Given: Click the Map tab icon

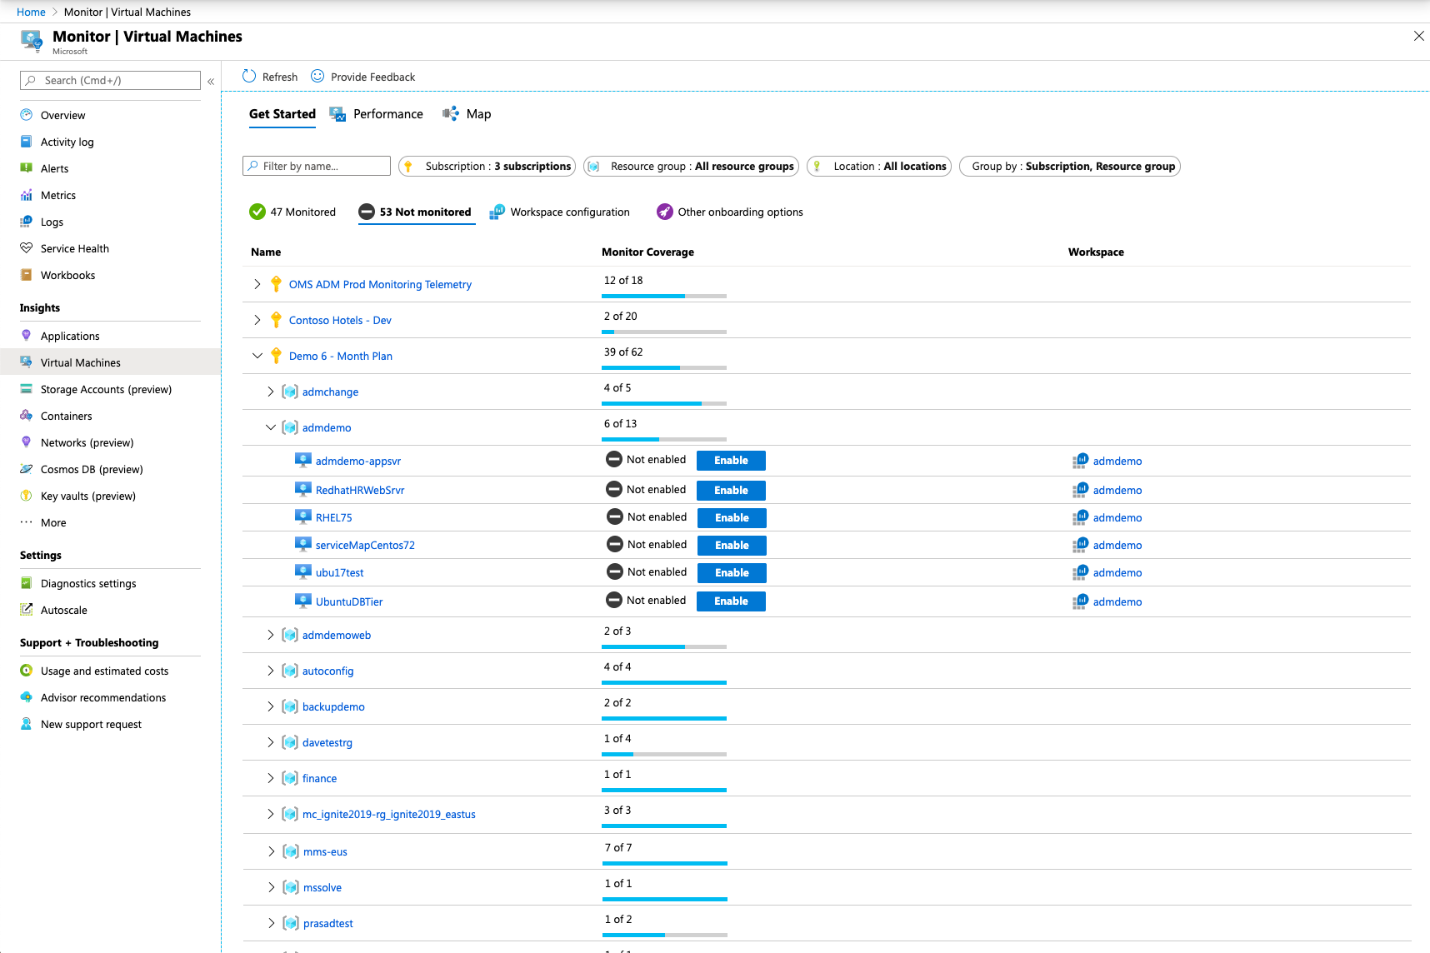Looking at the screenshot, I should click(451, 114).
